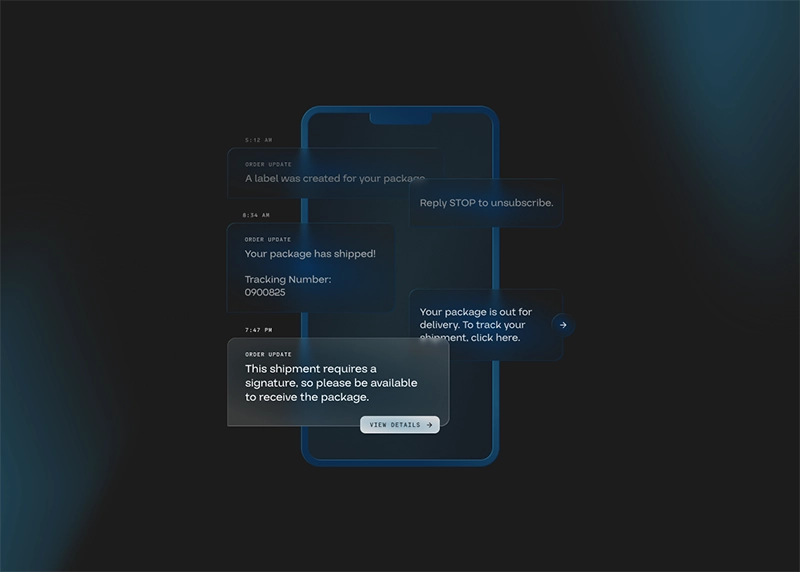The width and height of the screenshot is (800, 572).
Task: Click the 'Tracking Number:' label
Action: [288, 280]
